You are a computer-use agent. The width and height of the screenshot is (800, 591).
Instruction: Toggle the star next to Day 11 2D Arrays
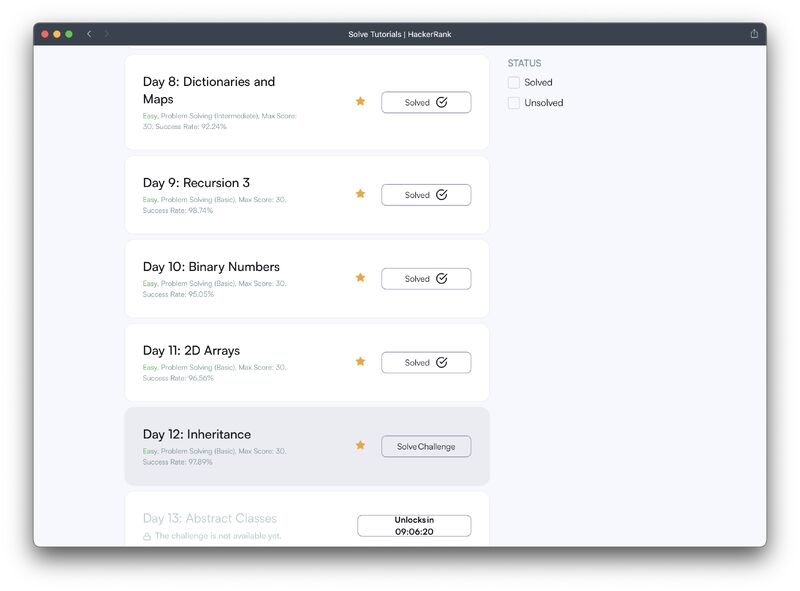coord(360,361)
